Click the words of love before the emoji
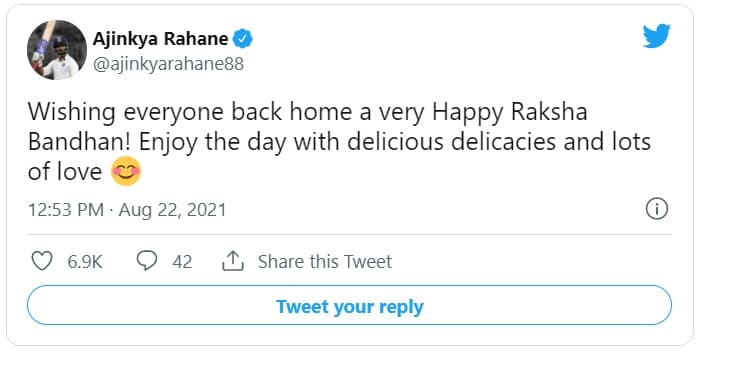Viewport: 740px width, 369px height. 65,171
